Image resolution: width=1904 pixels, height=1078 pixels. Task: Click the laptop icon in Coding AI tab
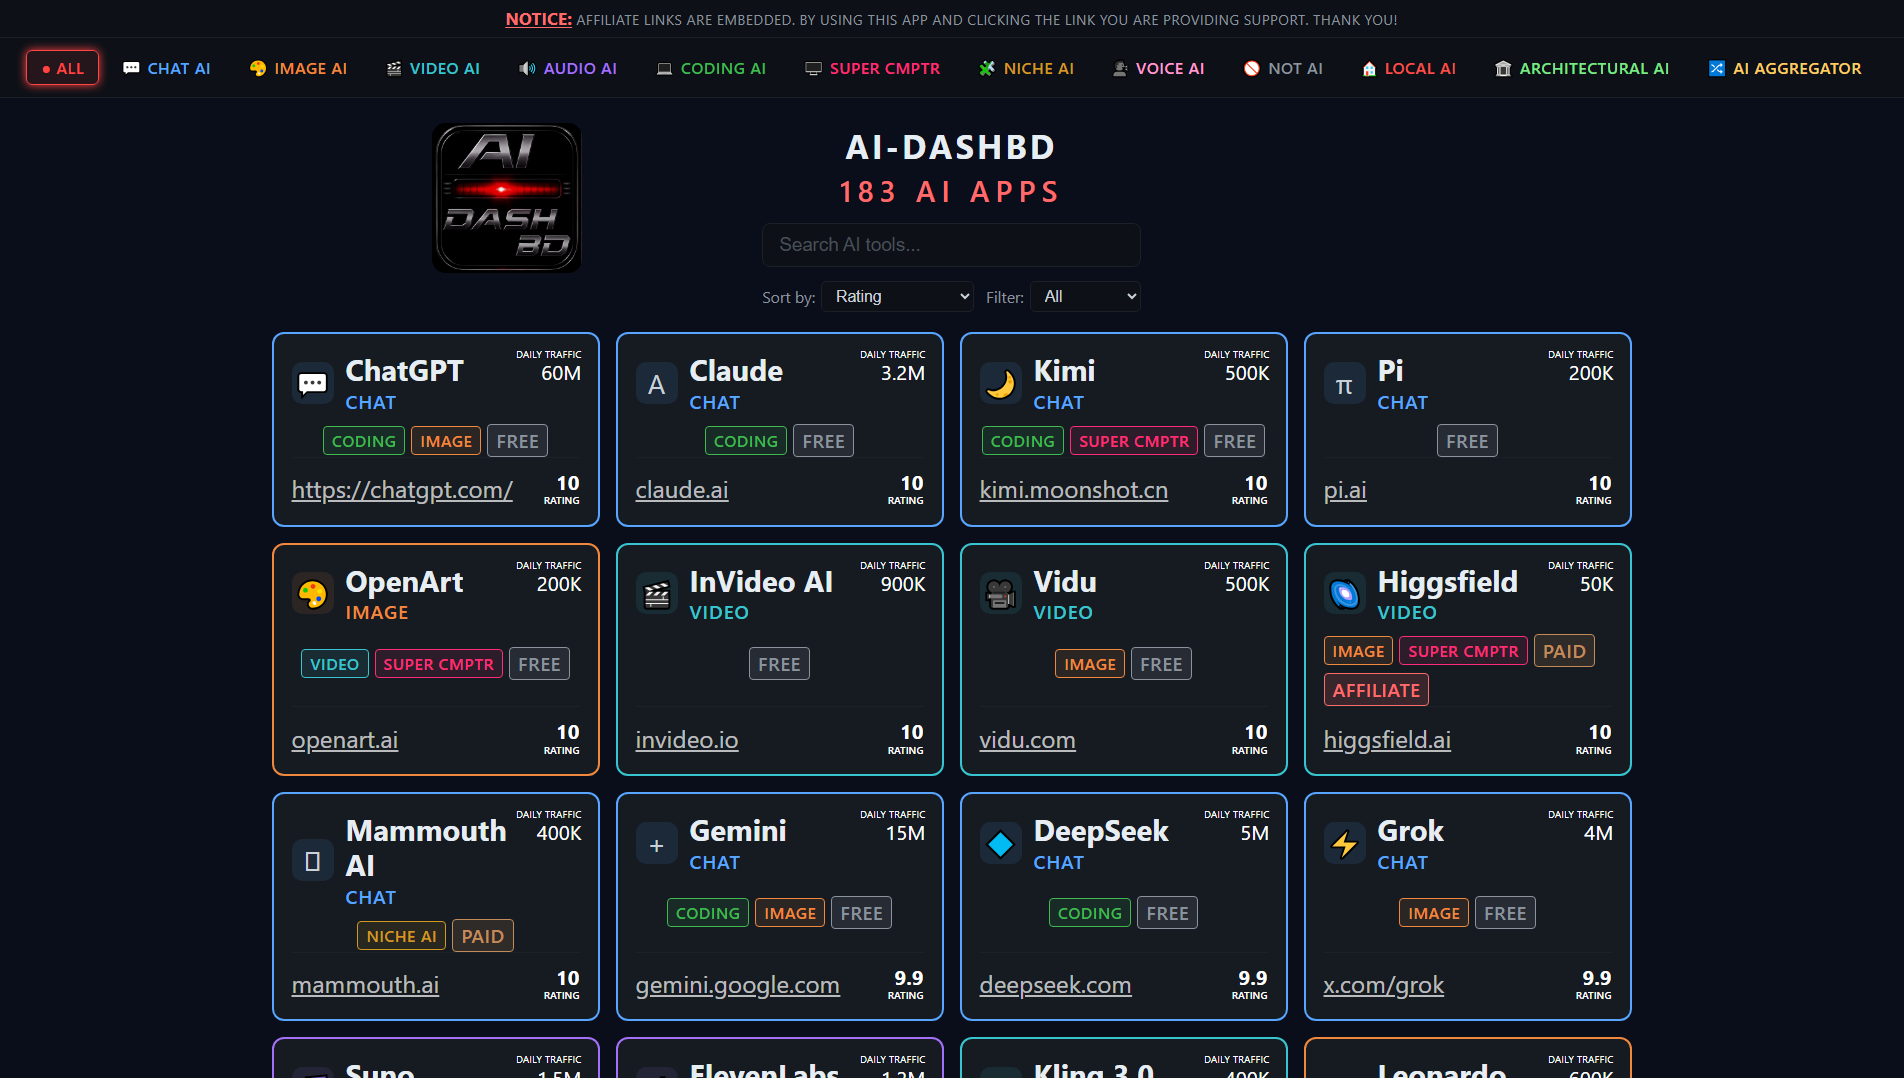(664, 68)
